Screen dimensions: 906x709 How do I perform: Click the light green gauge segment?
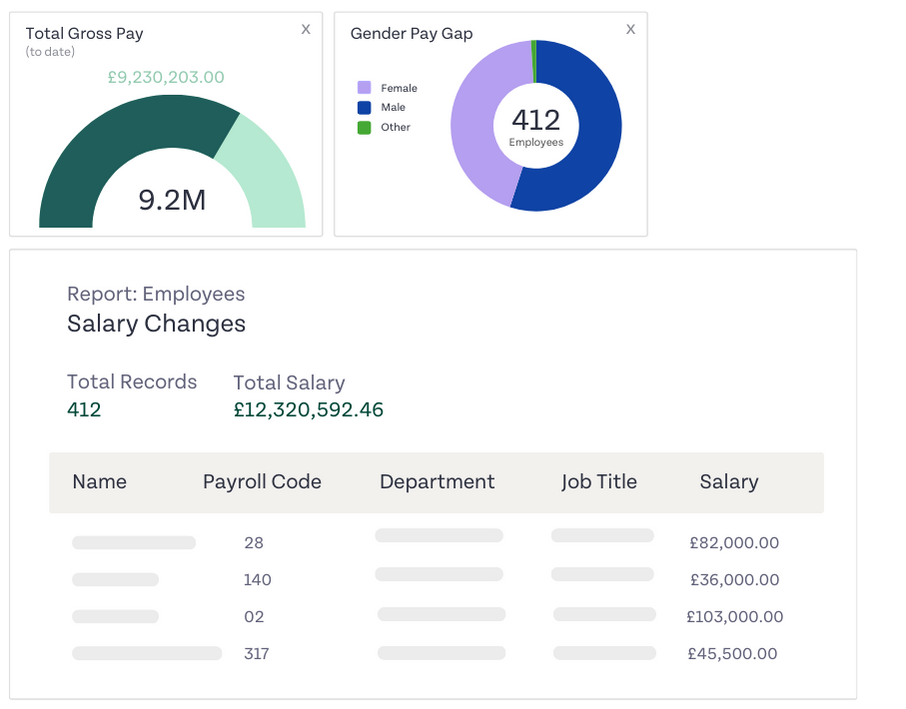[x=265, y=170]
